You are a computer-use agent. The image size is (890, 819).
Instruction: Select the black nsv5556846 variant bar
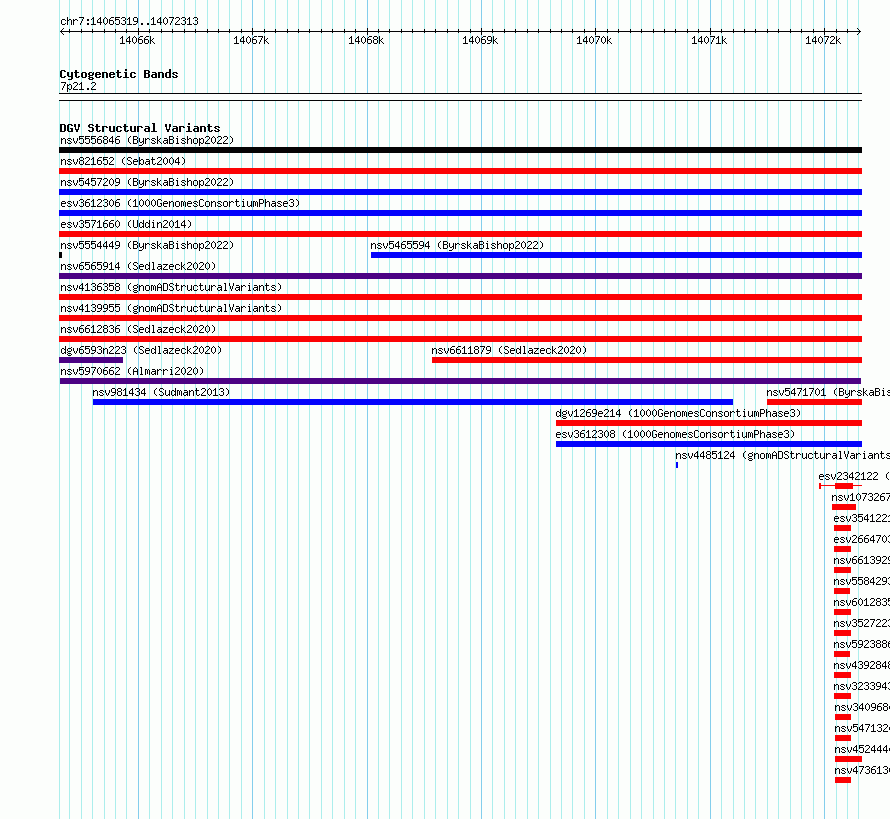click(x=460, y=150)
